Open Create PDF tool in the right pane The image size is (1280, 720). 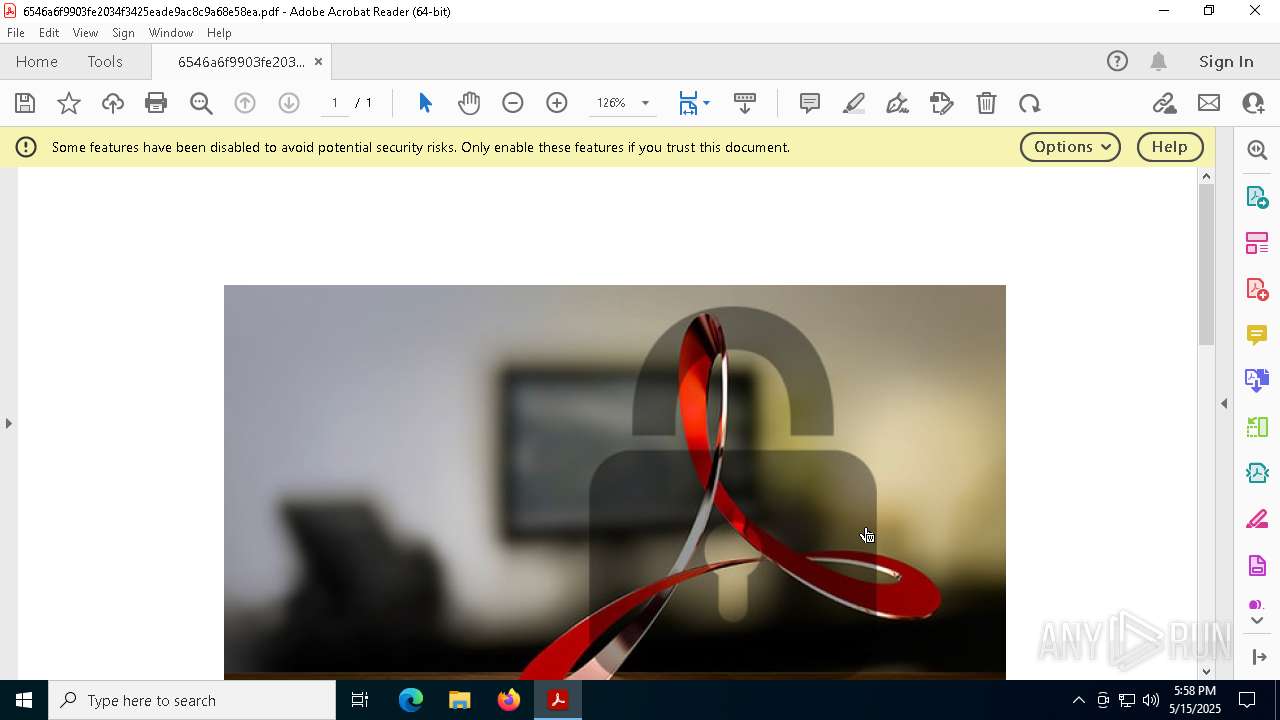1257,289
